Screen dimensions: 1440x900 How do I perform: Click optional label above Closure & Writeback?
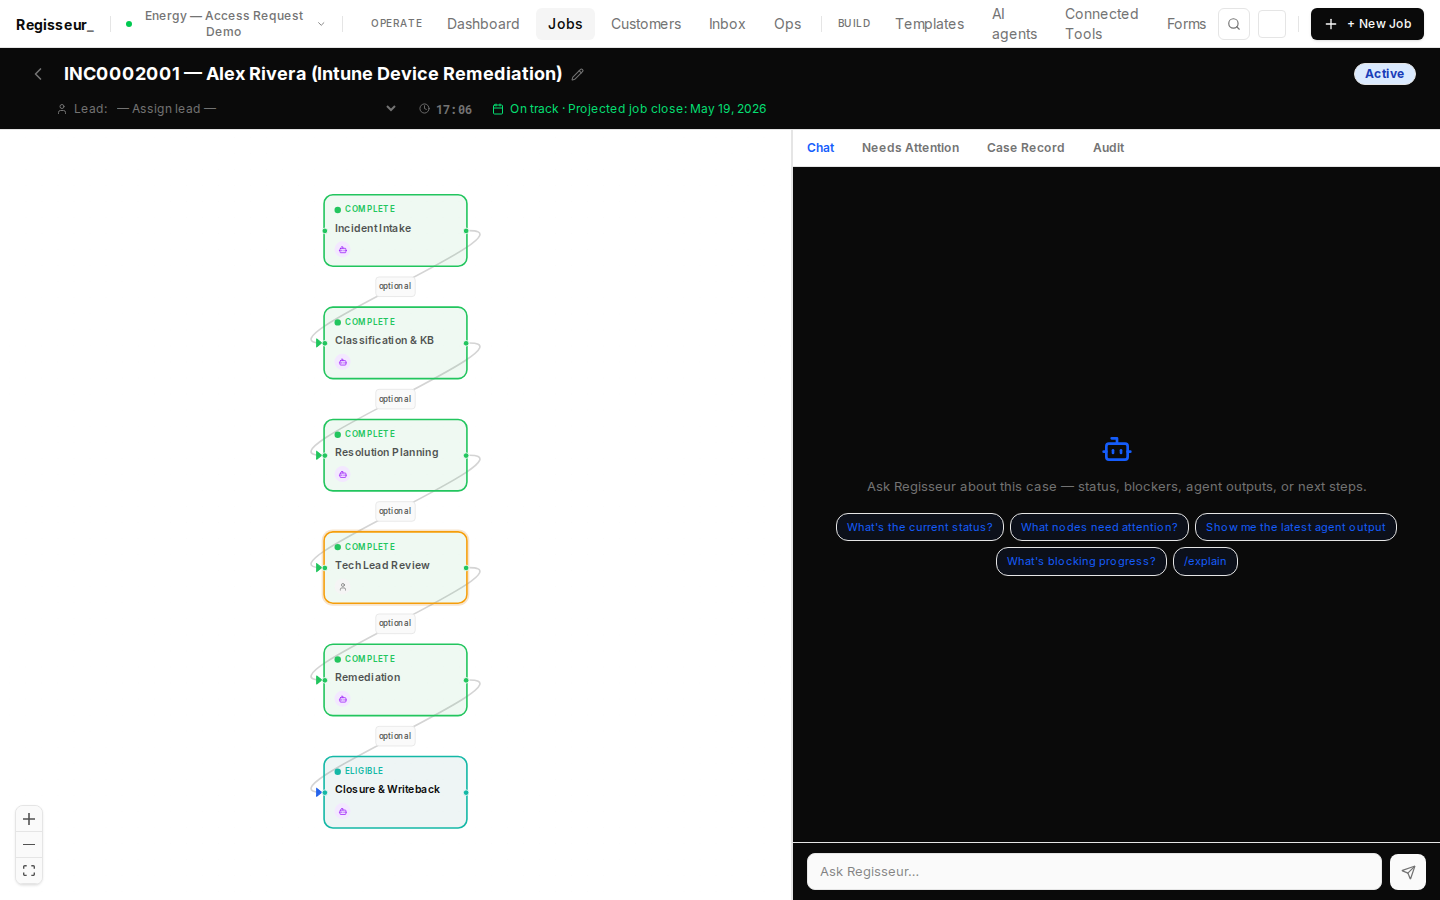[x=395, y=736]
